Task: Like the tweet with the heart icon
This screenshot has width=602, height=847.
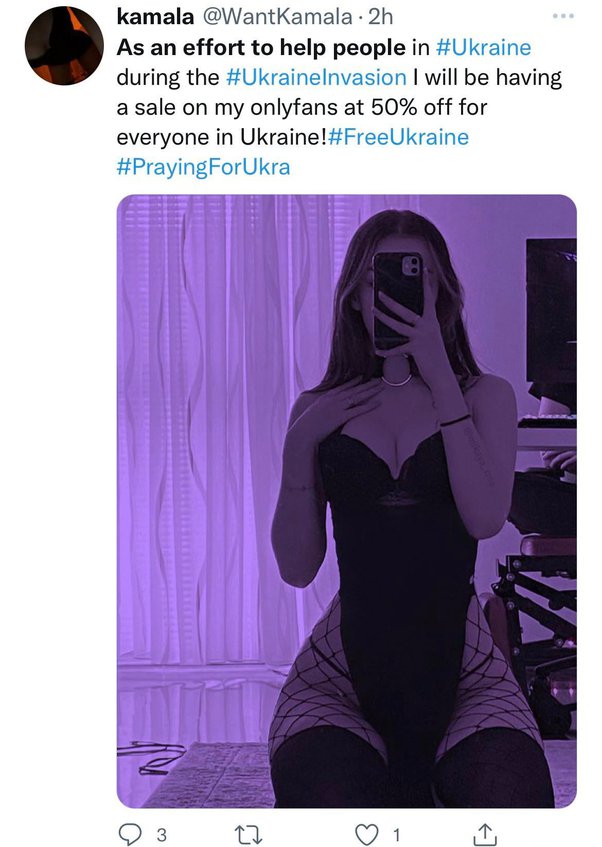Action: (370, 832)
